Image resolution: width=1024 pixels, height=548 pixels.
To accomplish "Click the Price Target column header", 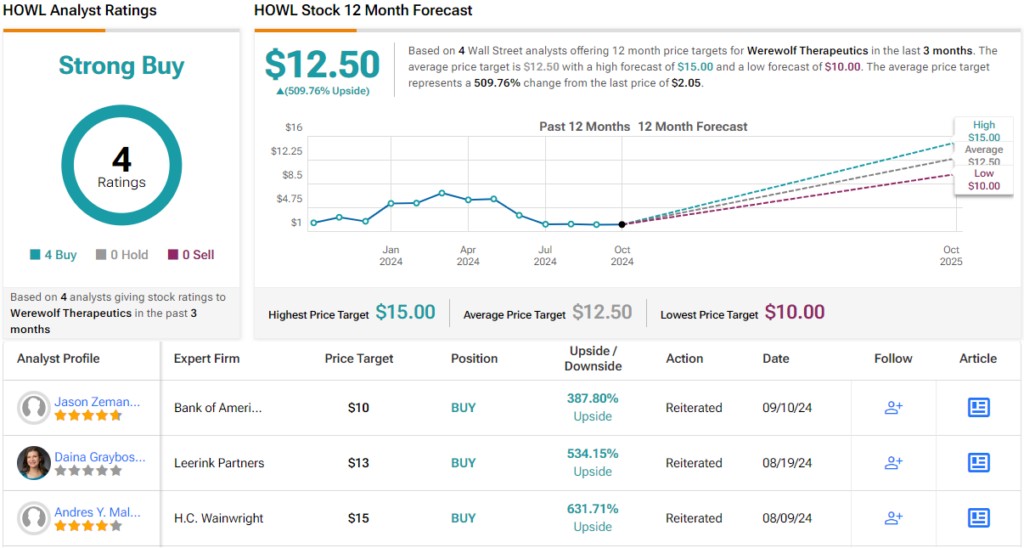I will coord(359,359).
